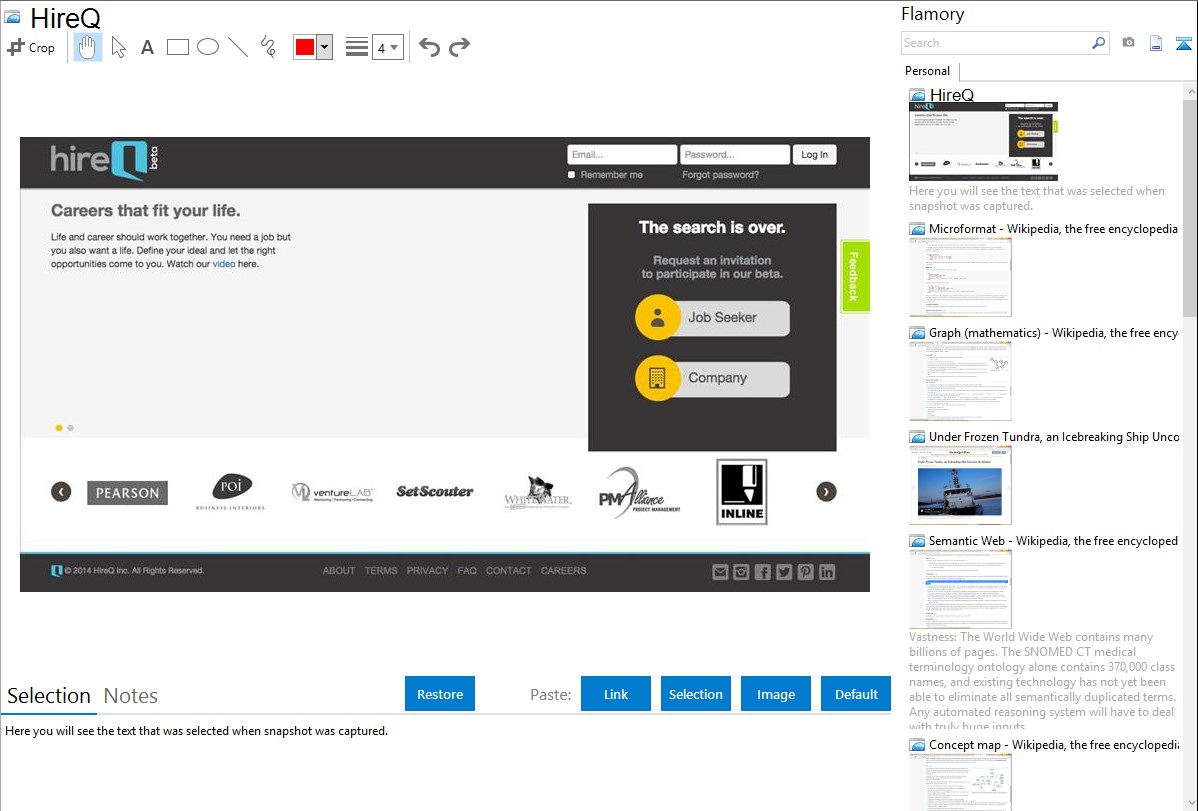Open the Personal tab
The image size is (1198, 811).
point(928,71)
